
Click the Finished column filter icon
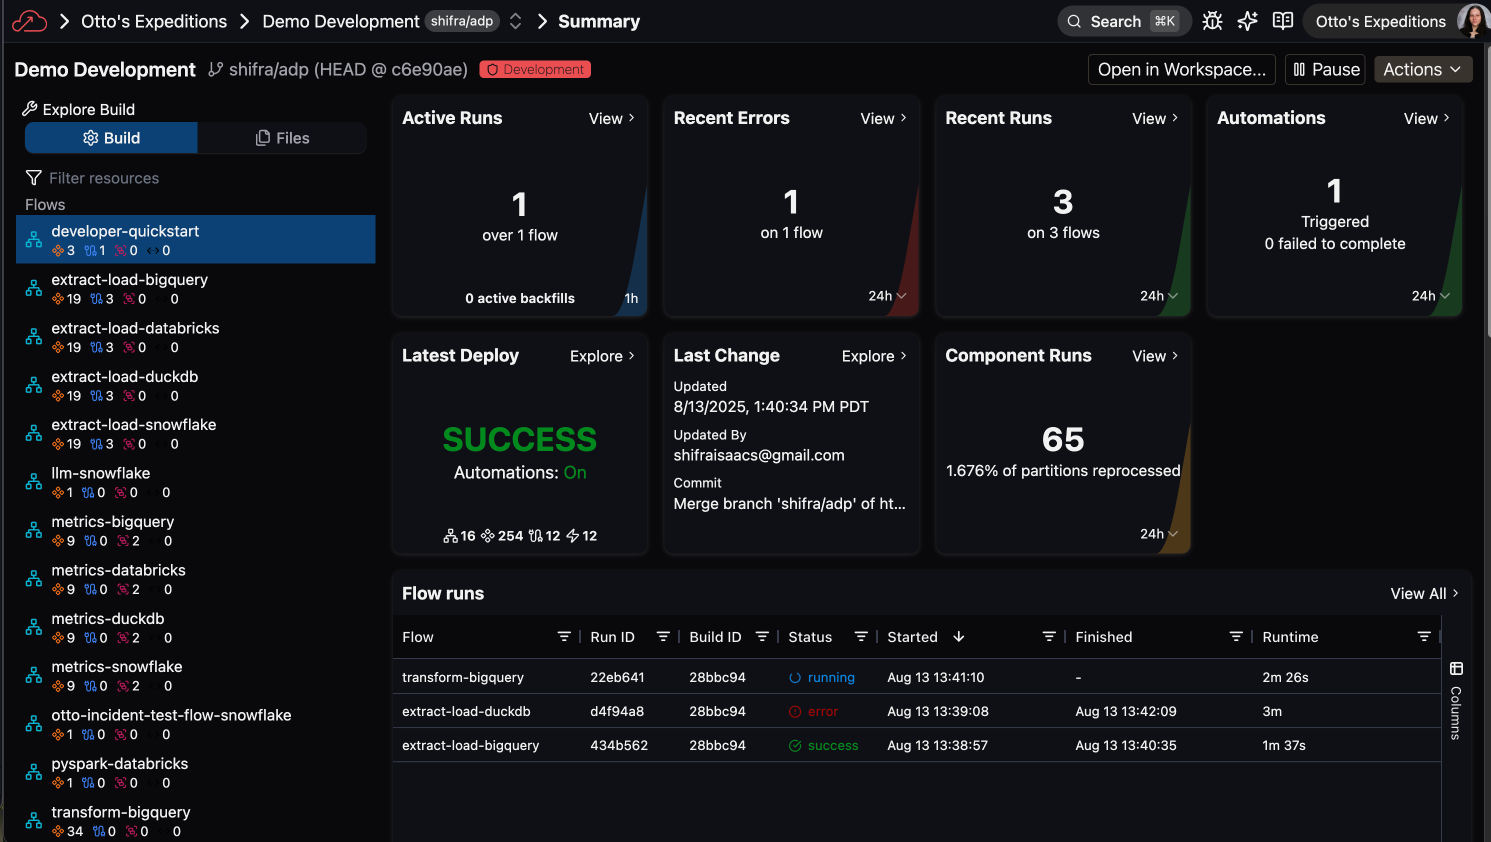pyautogui.click(x=1236, y=637)
